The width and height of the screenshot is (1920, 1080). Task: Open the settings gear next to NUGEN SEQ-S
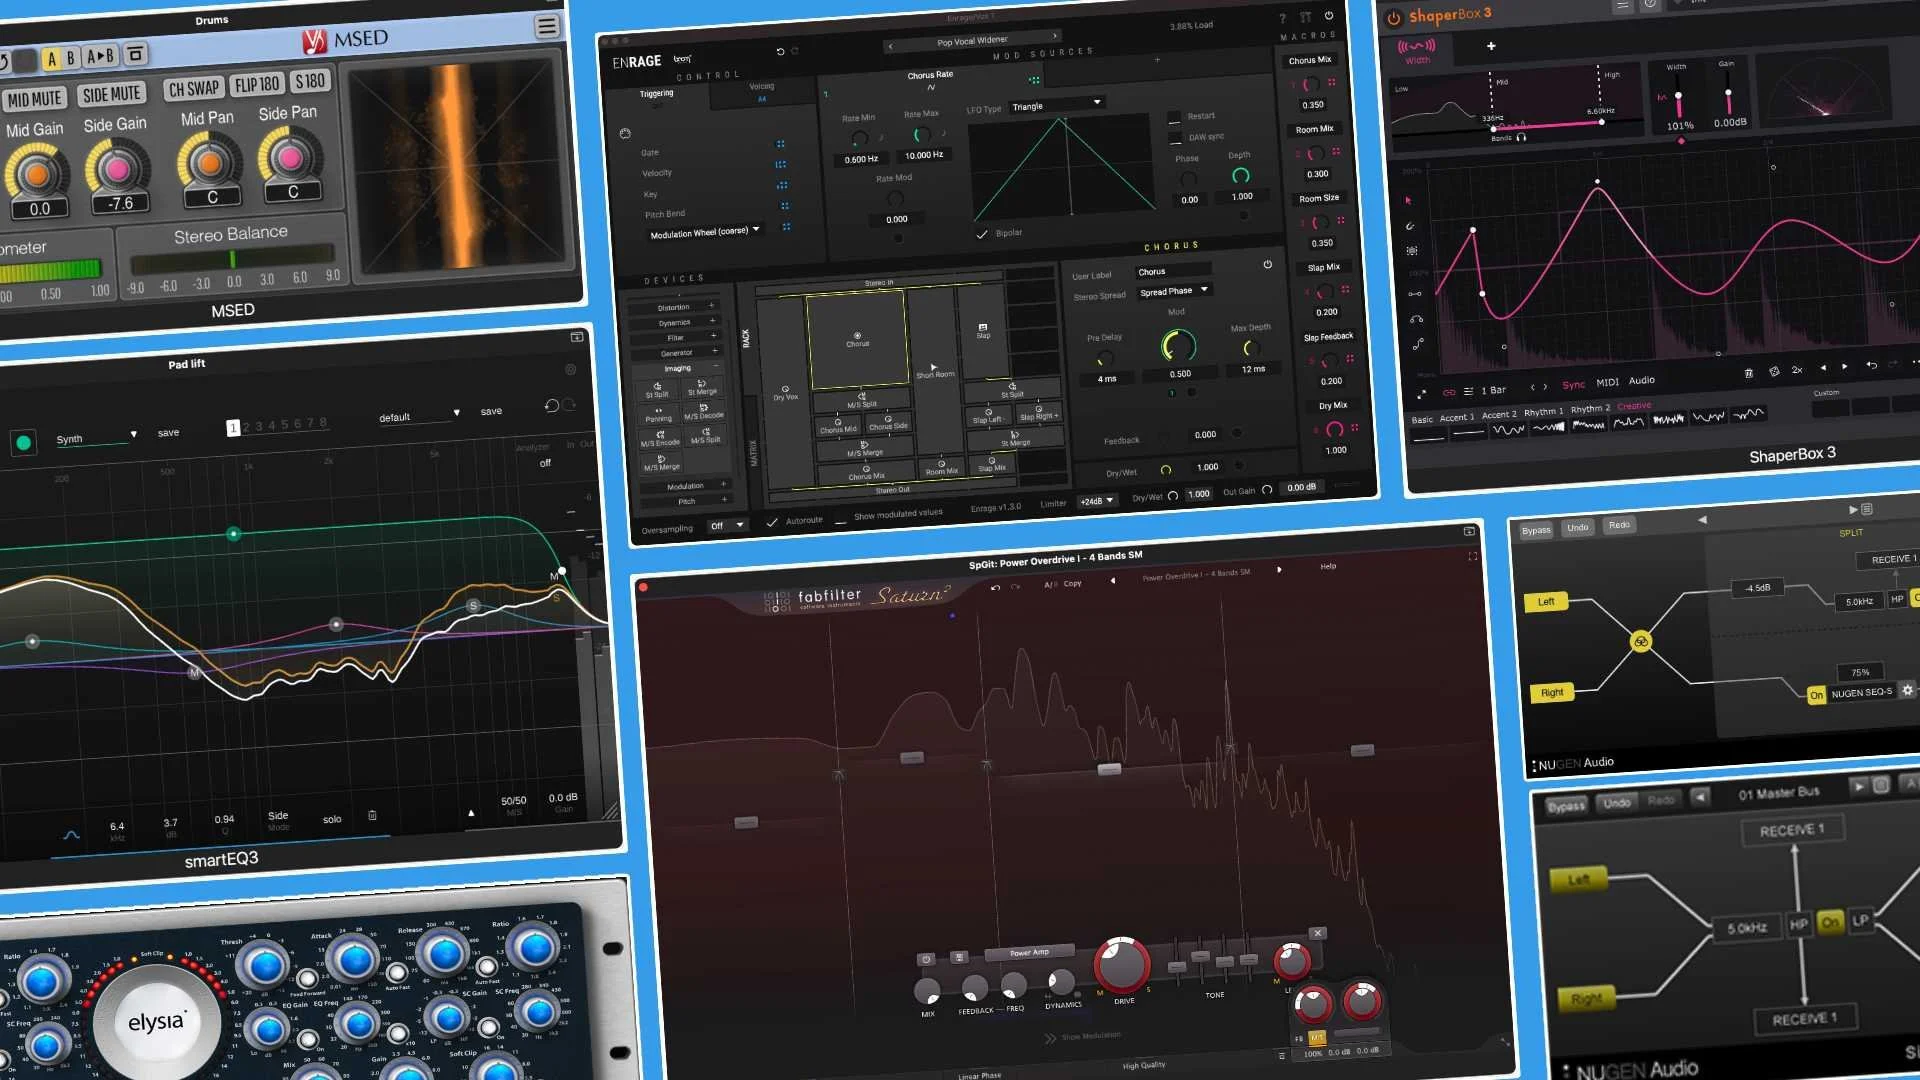pos(1908,690)
